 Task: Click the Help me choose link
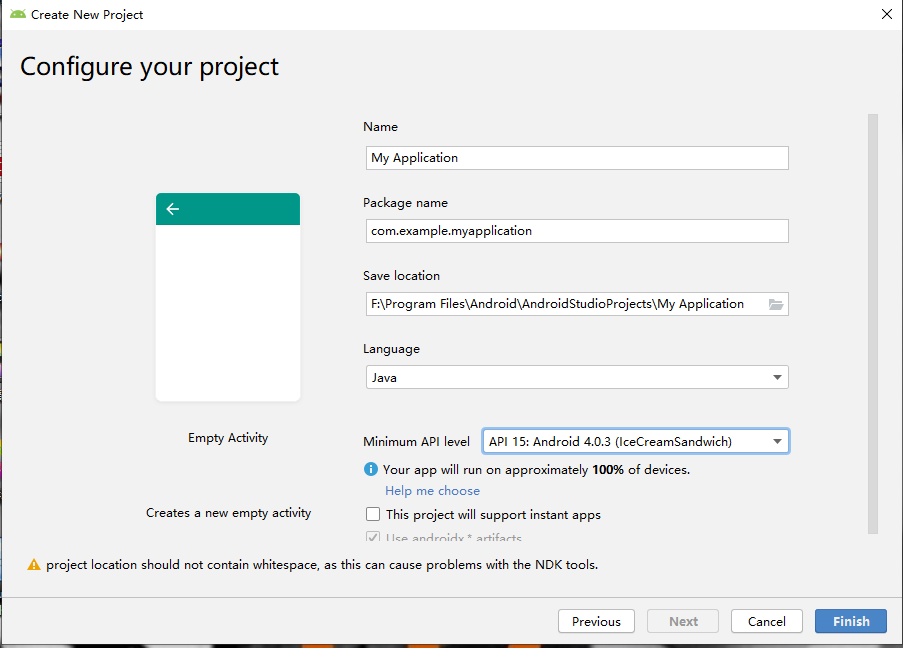(x=432, y=491)
